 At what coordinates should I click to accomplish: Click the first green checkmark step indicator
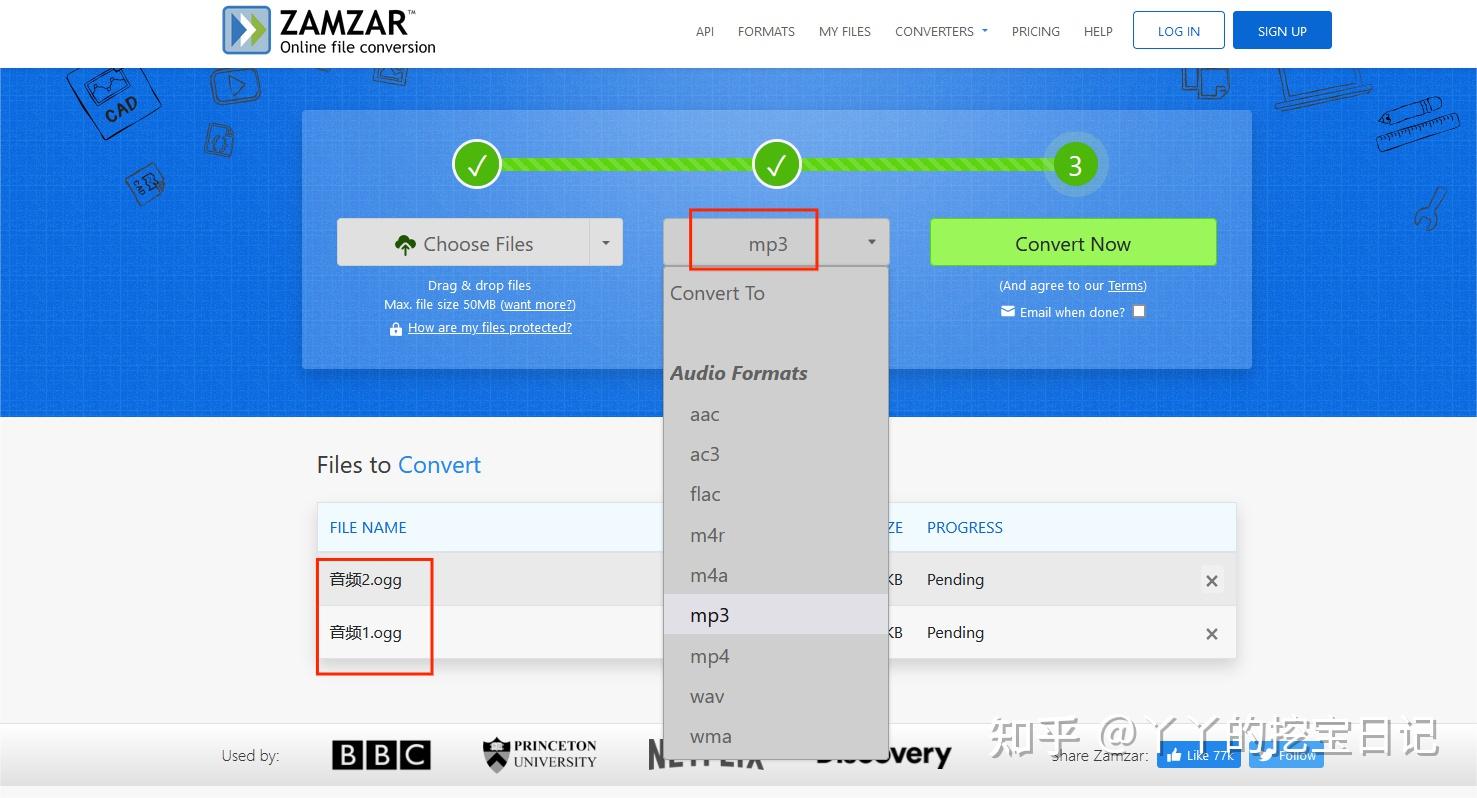(x=477, y=163)
